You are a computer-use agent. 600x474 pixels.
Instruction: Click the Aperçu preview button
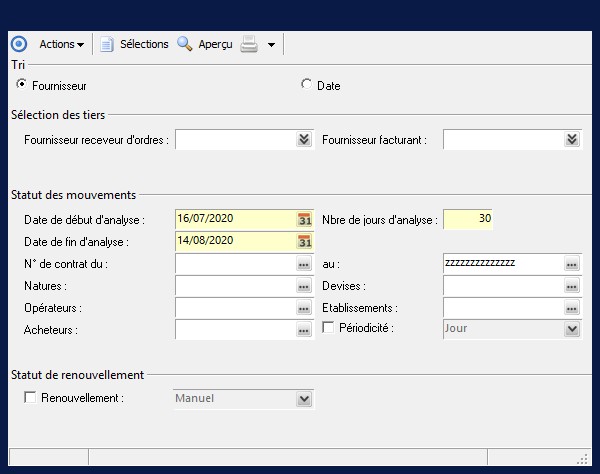(205, 44)
